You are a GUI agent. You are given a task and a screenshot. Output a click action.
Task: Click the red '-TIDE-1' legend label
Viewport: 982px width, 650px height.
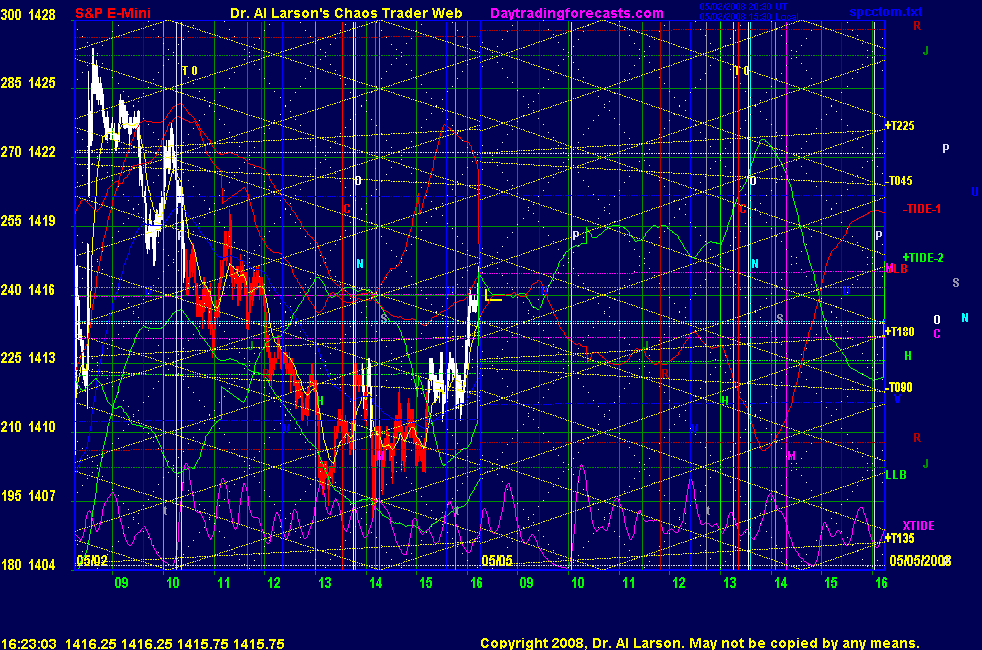tap(922, 209)
